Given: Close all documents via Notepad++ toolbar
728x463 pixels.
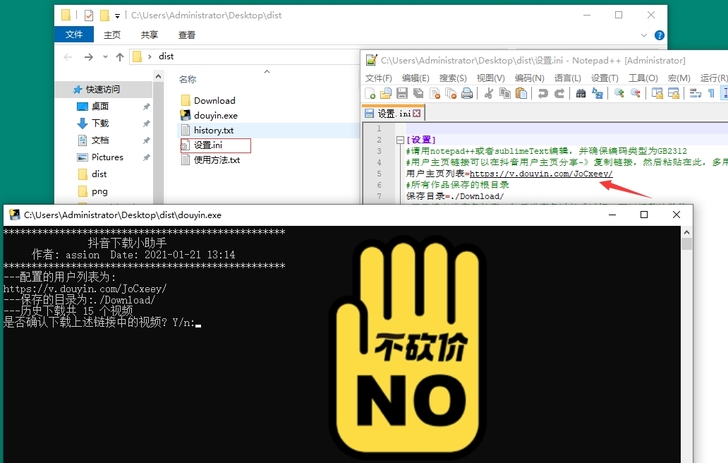Looking at the screenshot, I should tap(451, 93).
